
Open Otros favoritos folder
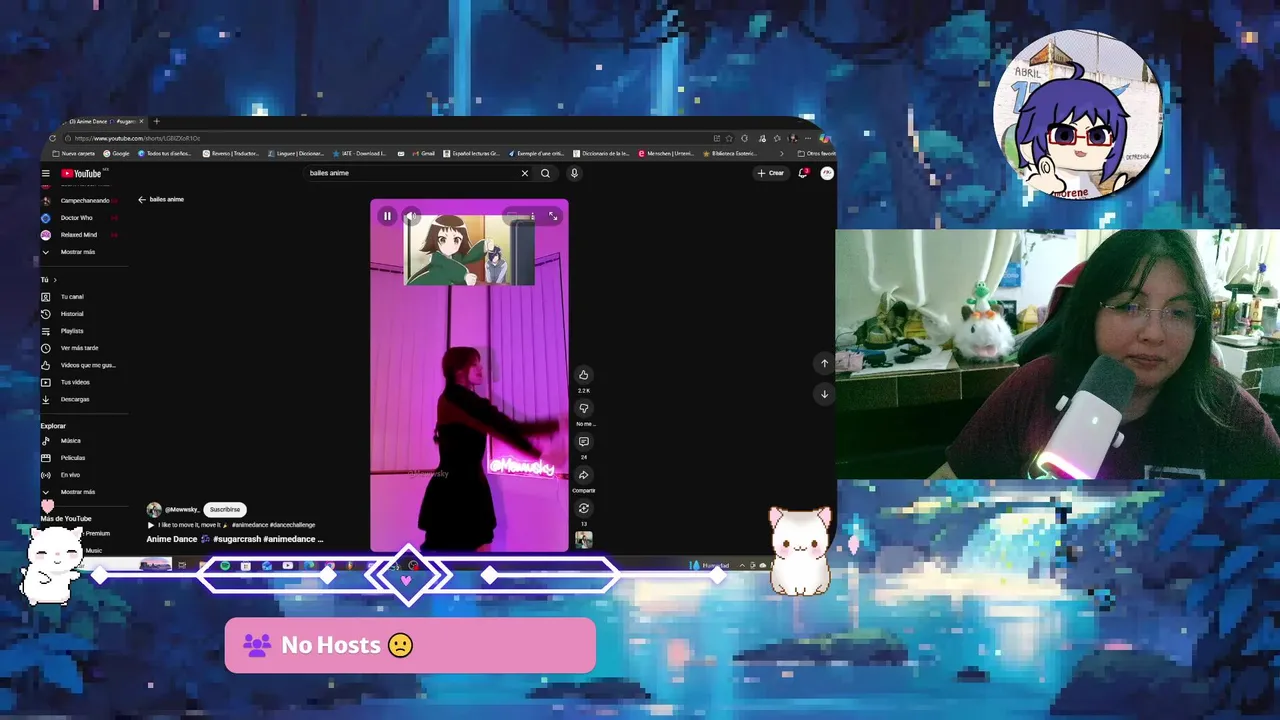tap(817, 154)
